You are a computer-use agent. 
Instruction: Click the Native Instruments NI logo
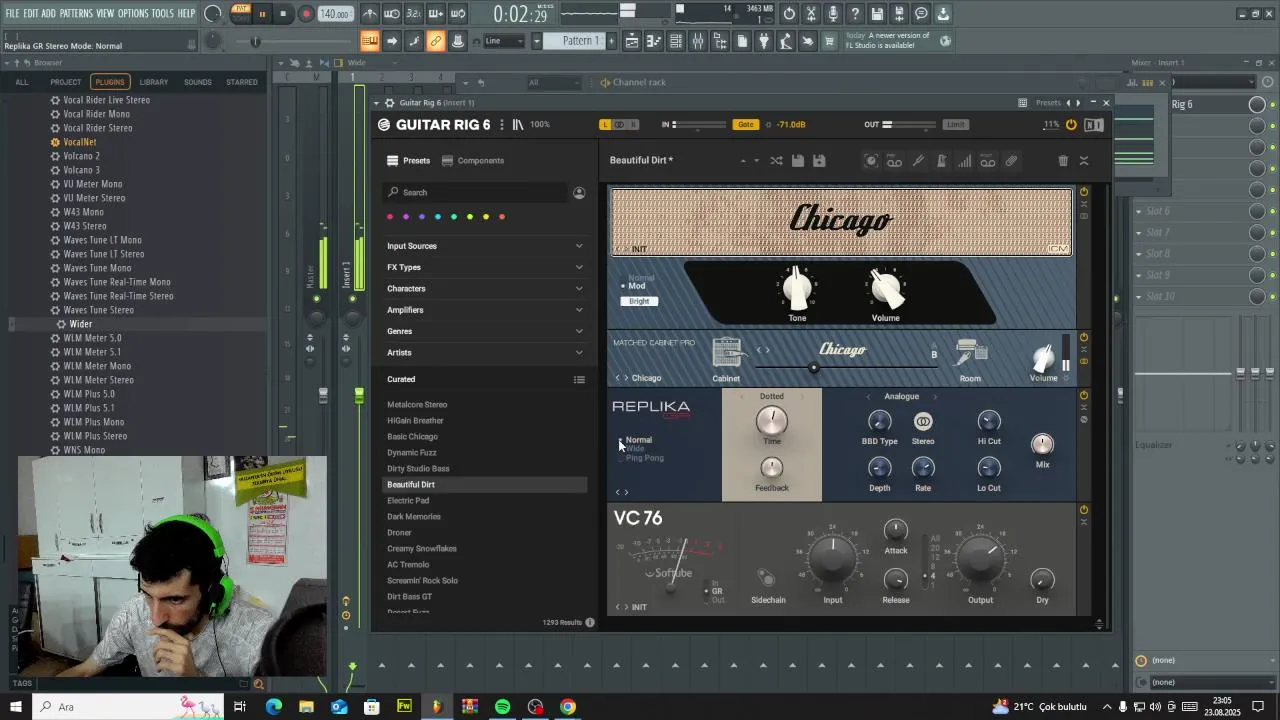tap(1093, 125)
